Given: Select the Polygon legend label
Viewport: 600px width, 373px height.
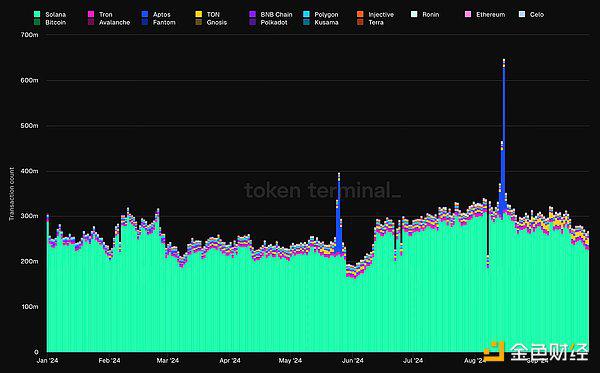Looking at the screenshot, I should point(326,14).
